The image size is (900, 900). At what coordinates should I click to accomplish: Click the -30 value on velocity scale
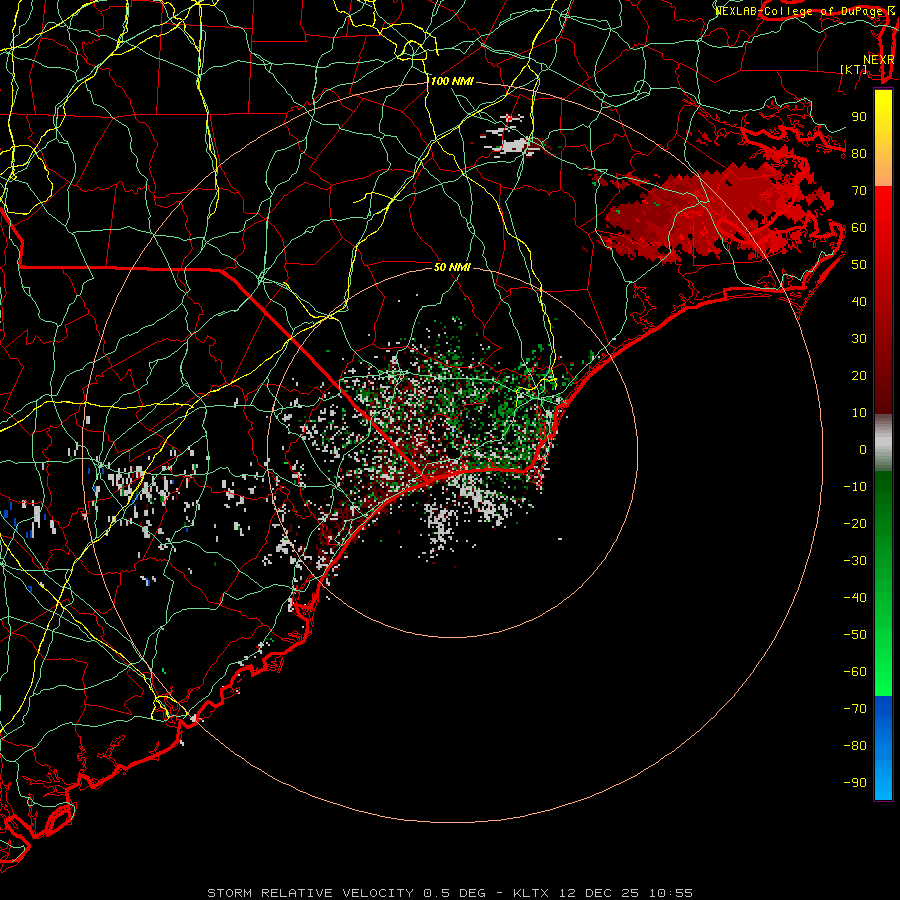tap(855, 561)
